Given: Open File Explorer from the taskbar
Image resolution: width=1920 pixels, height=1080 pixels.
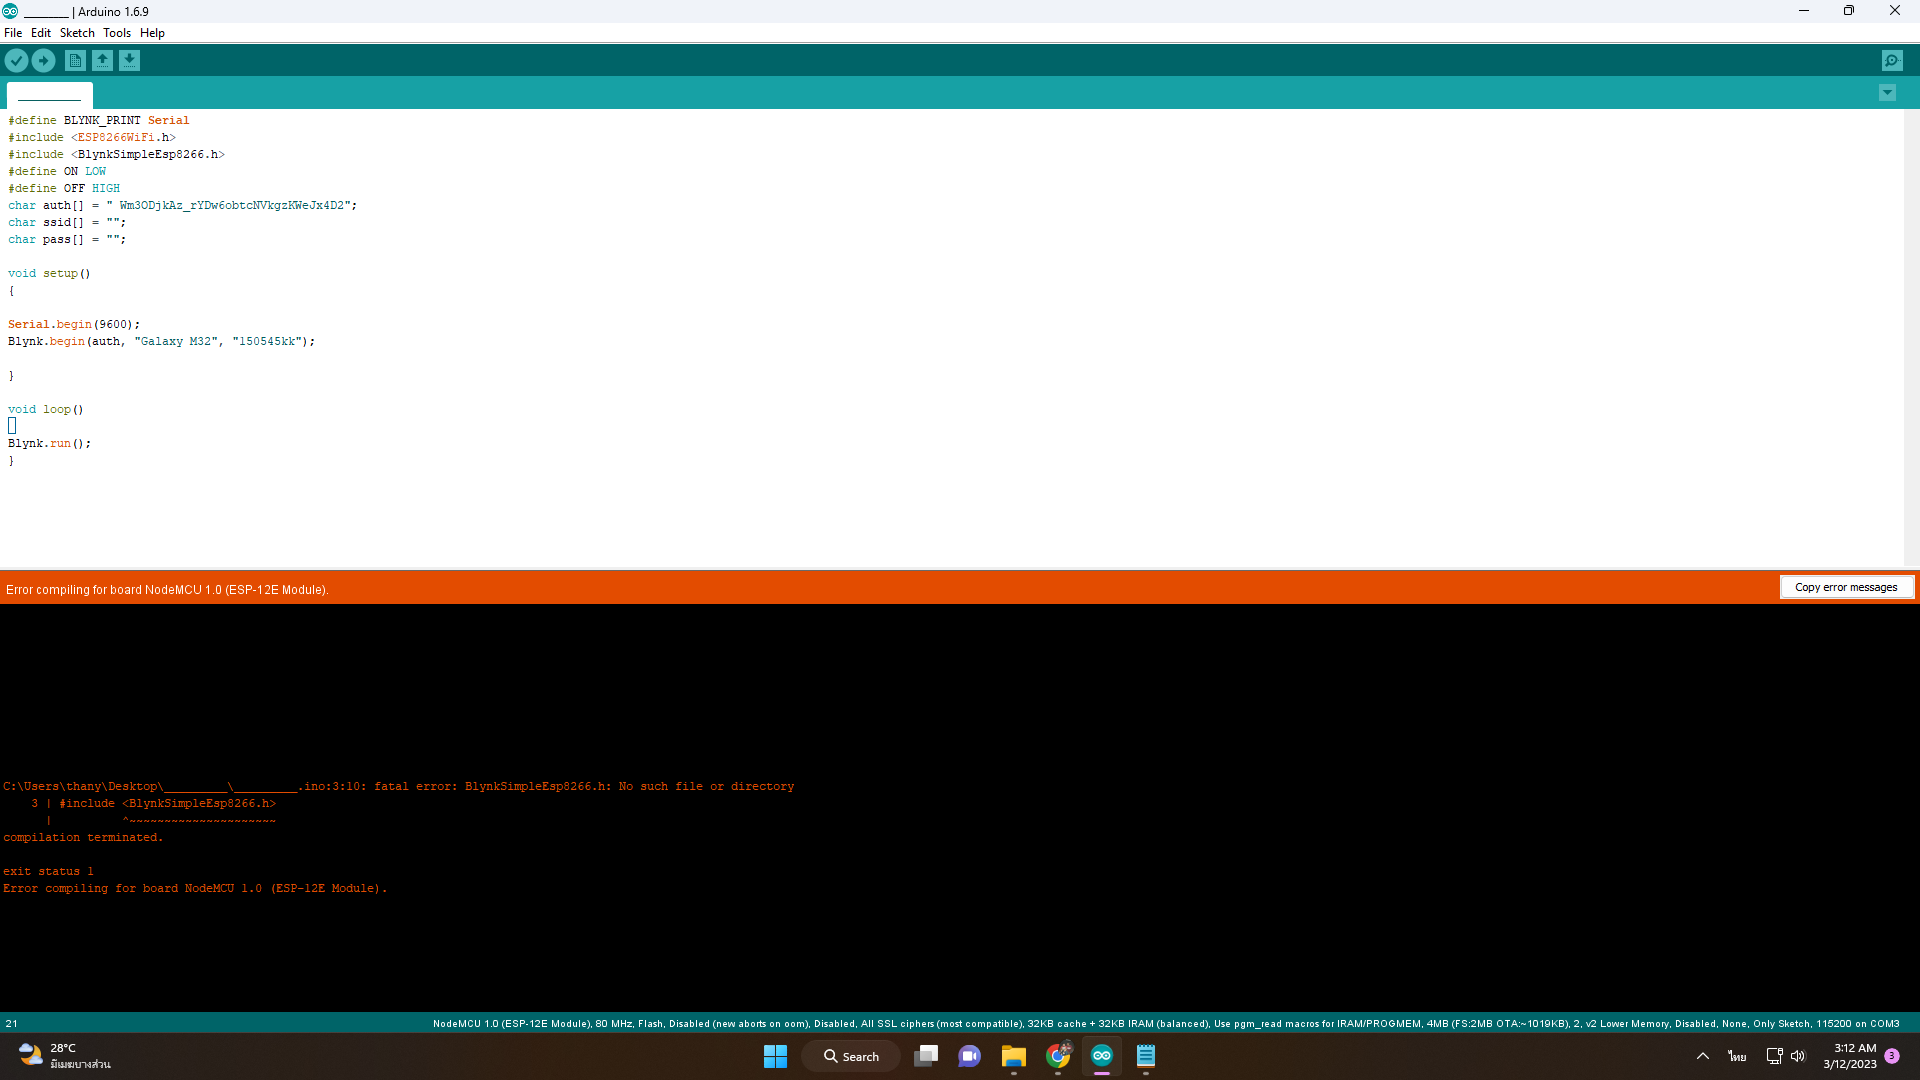Looking at the screenshot, I should [1013, 1056].
